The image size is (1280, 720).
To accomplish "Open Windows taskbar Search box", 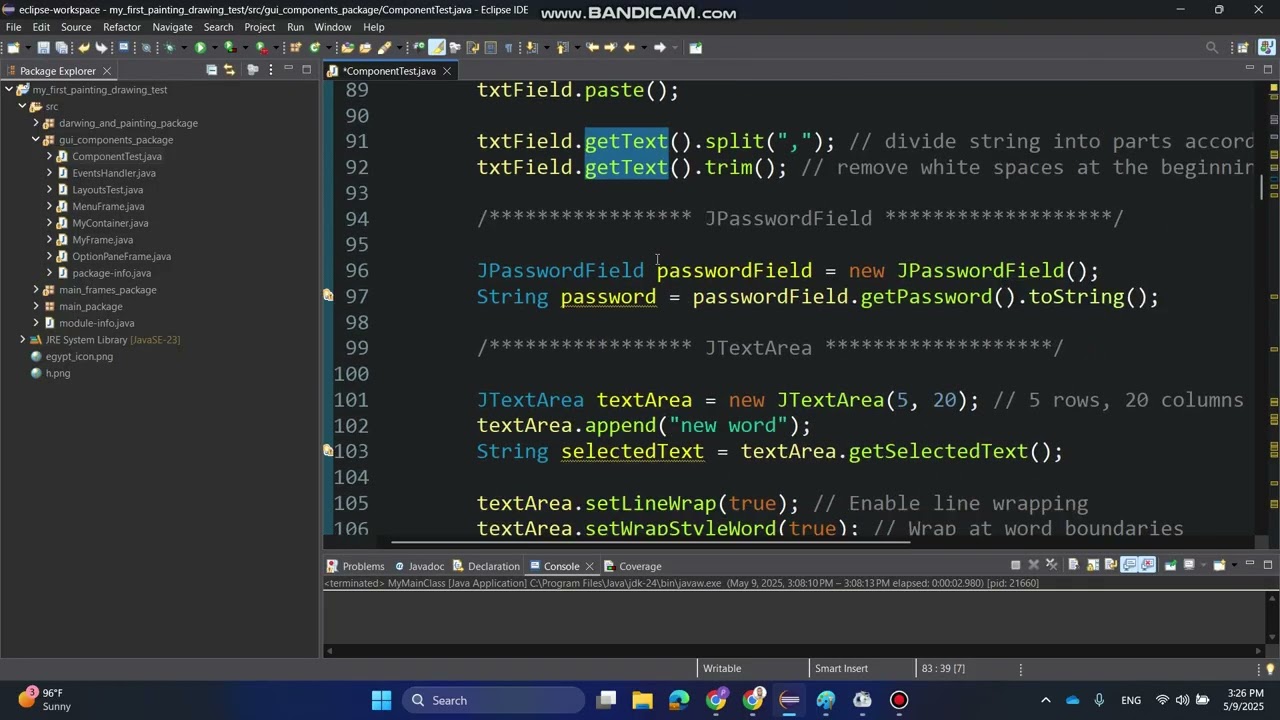I will pos(494,700).
